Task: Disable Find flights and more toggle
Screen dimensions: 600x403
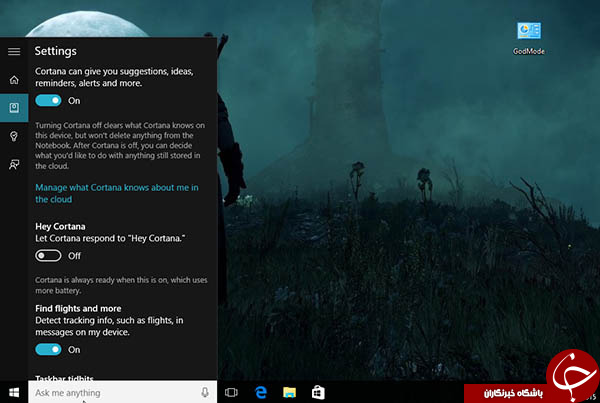Action: pos(48,349)
